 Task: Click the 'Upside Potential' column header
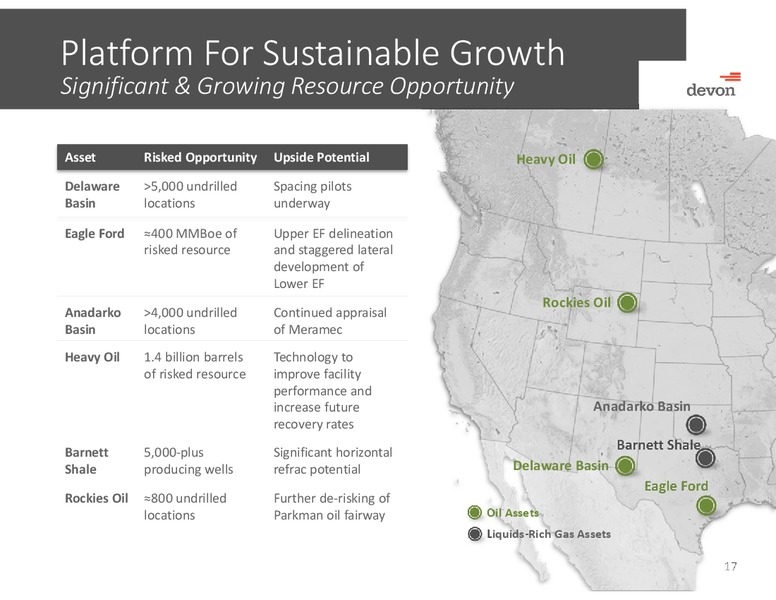click(322, 157)
